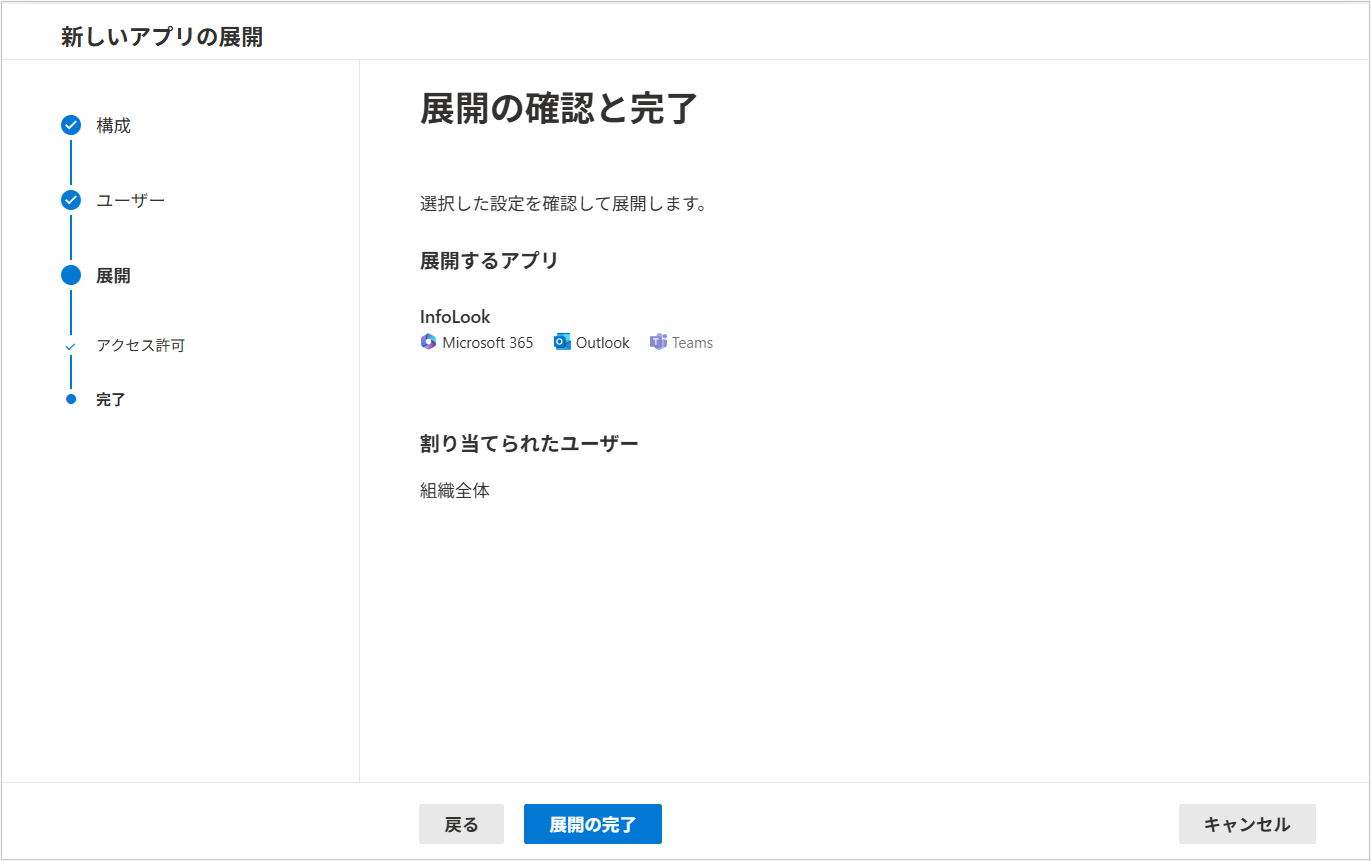Viewport: 1371px width, 861px height.
Task: Select the 完了 sub-step label
Action: coord(111,400)
